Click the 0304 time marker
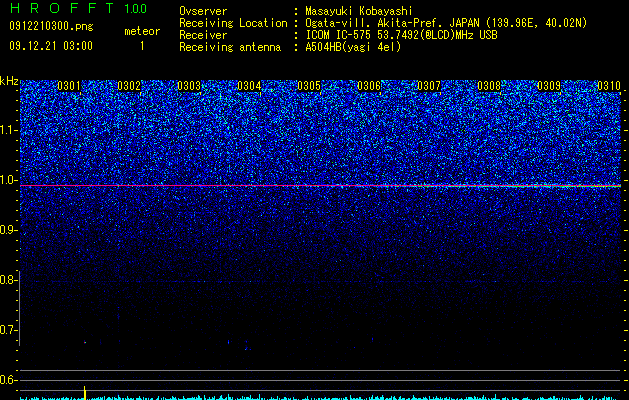 coord(249,86)
